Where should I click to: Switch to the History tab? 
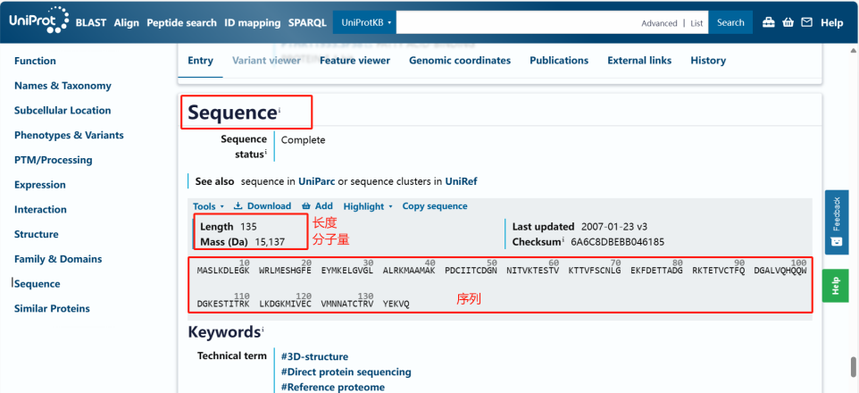[708, 60]
